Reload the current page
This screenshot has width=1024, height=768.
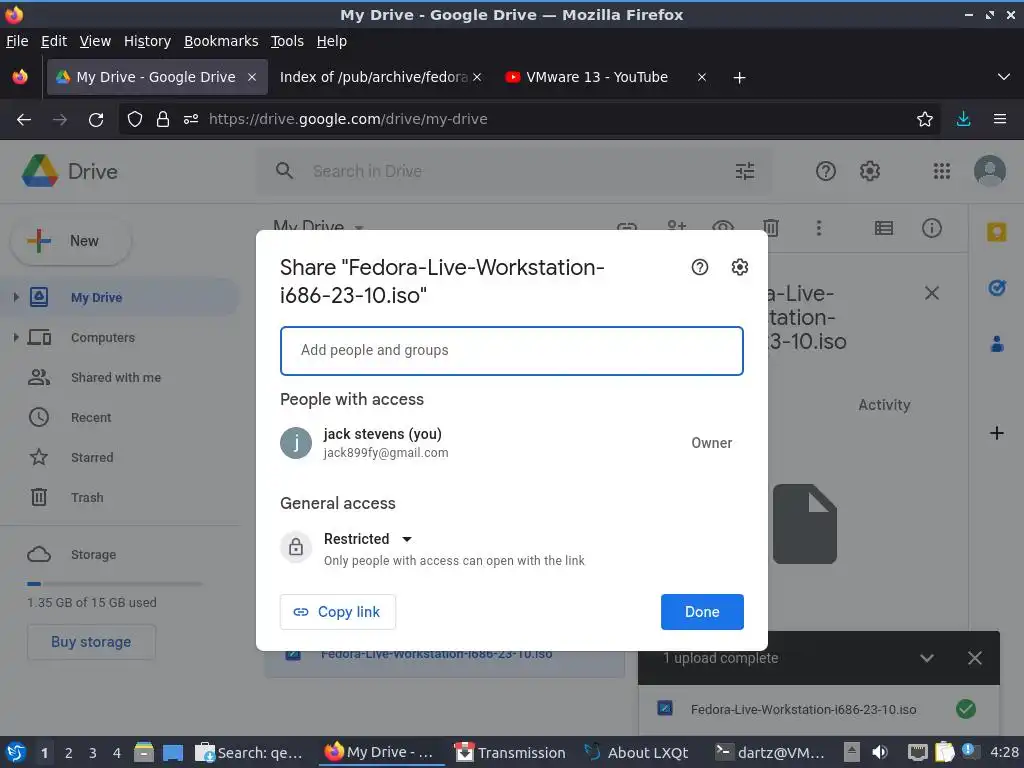[96, 120]
